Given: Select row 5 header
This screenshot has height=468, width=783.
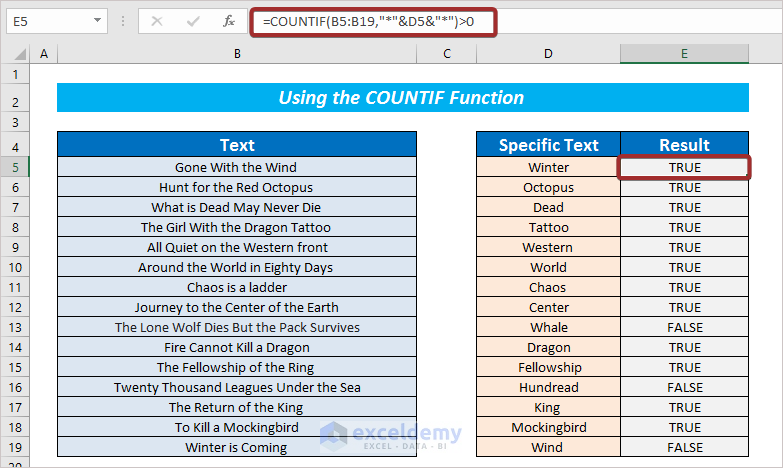Looking at the screenshot, I should [15, 167].
